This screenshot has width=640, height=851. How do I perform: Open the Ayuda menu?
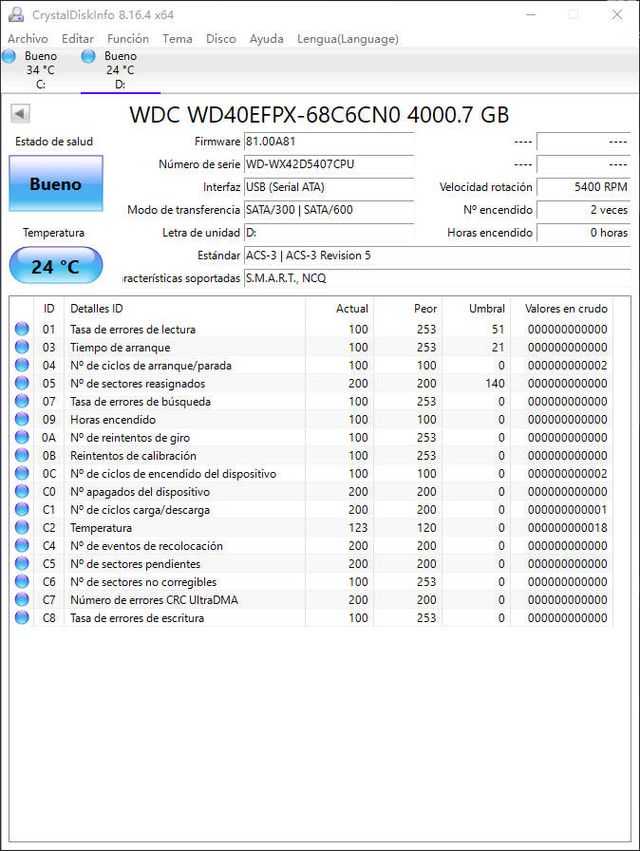(x=267, y=39)
